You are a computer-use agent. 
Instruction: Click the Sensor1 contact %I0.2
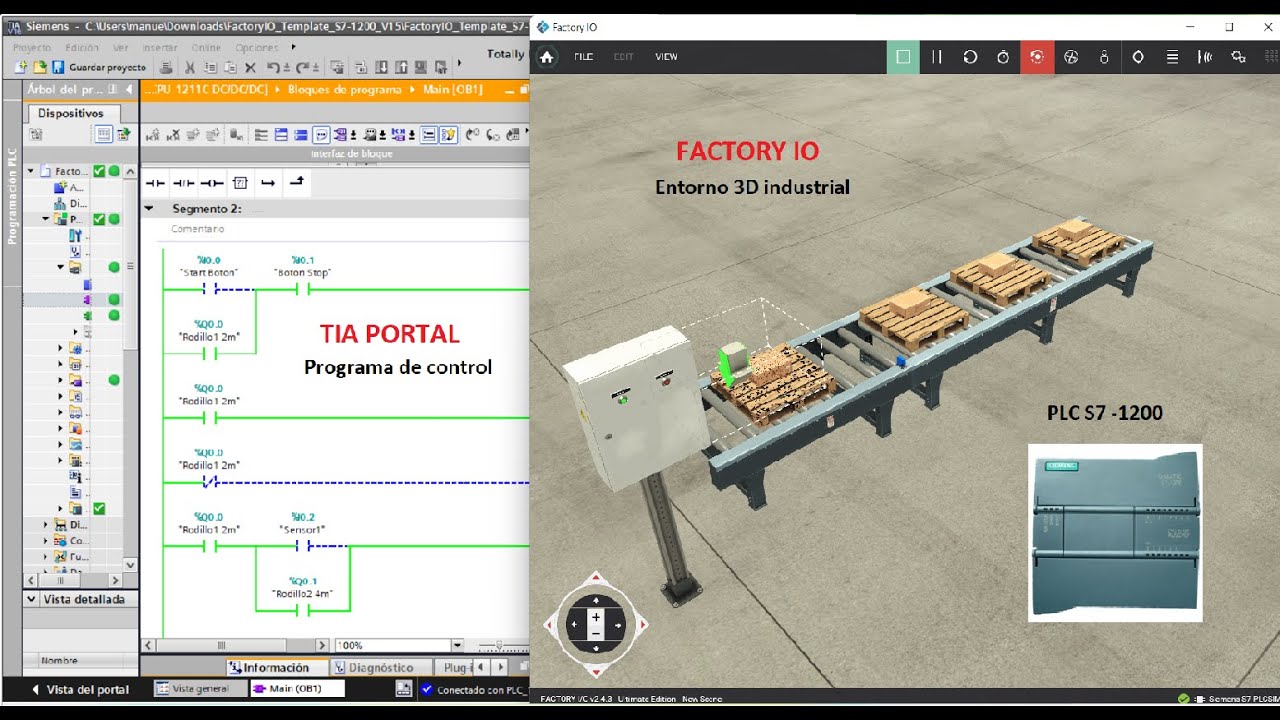(302, 546)
